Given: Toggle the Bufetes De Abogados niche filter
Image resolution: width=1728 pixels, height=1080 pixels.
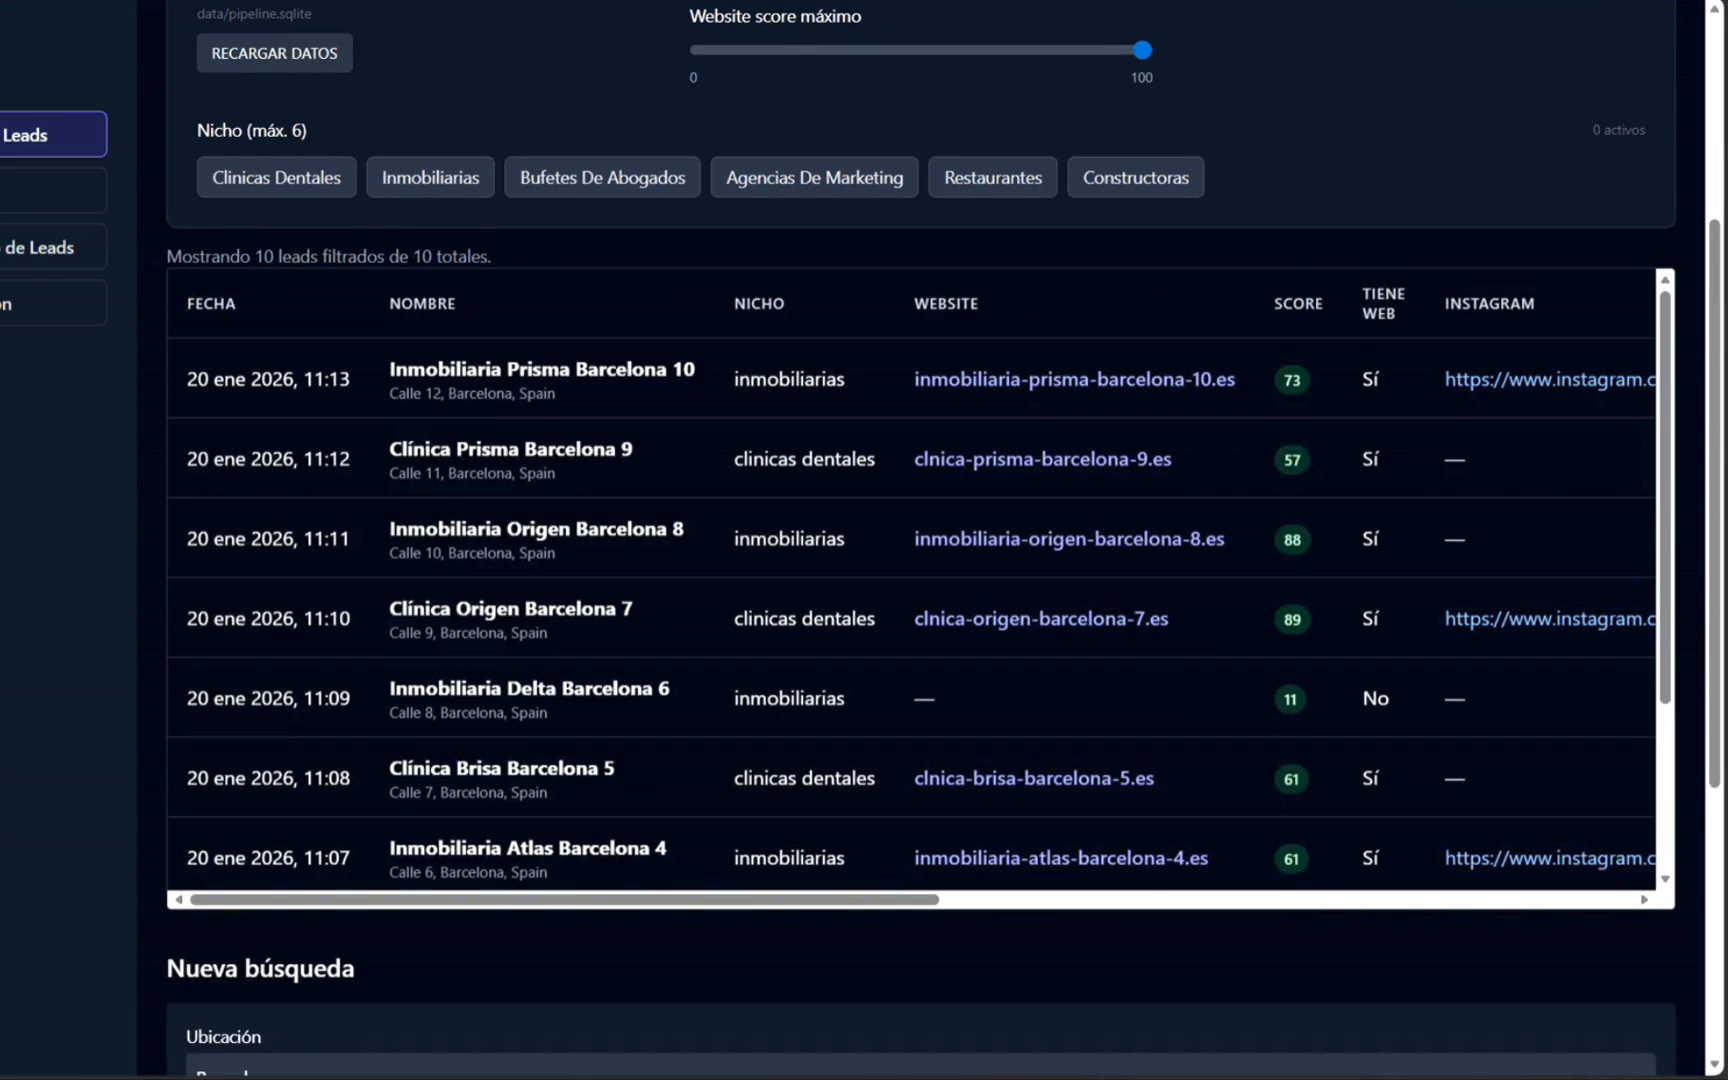Looking at the screenshot, I should [x=602, y=177].
